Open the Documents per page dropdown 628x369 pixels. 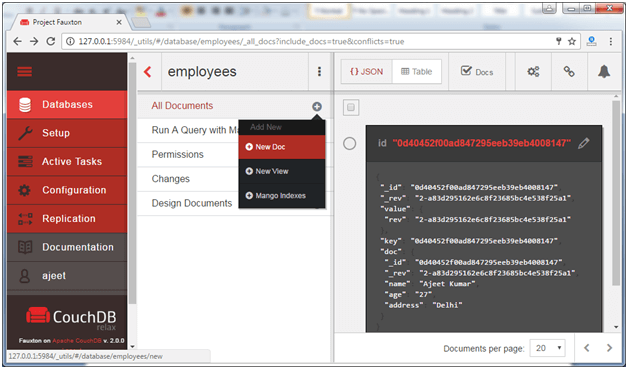pyautogui.click(x=547, y=348)
